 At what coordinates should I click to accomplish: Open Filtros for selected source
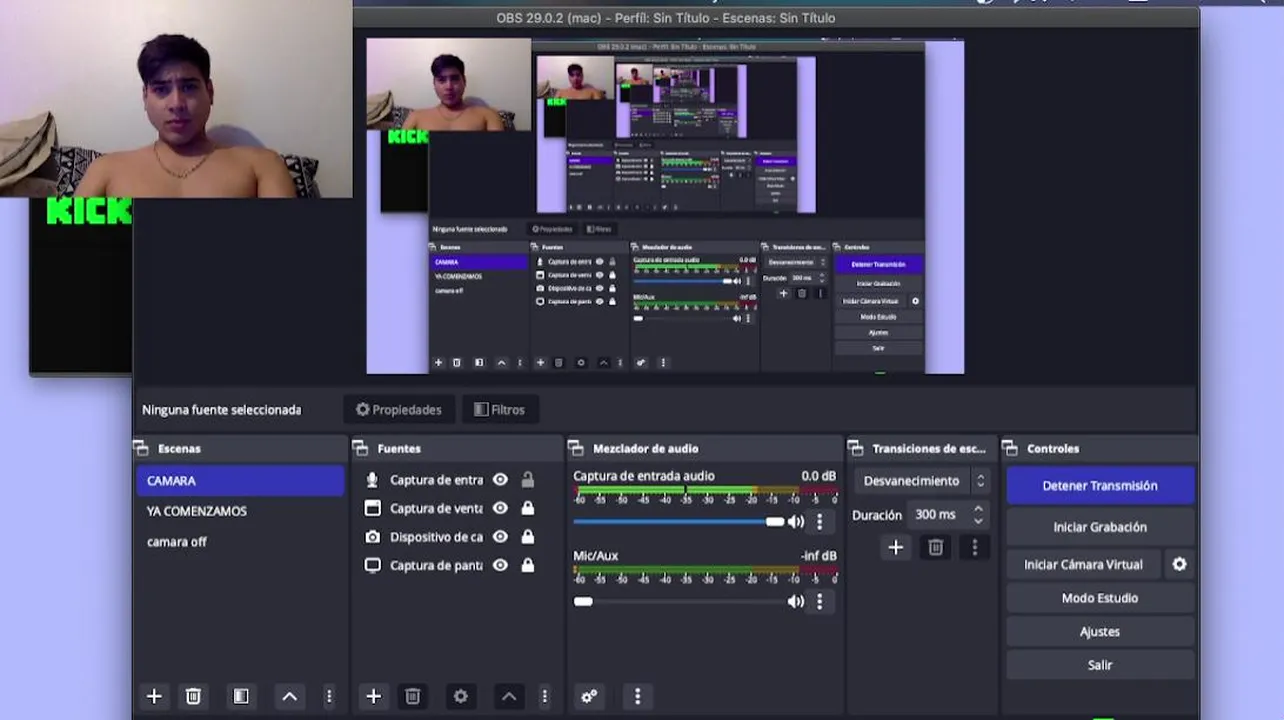tap(500, 410)
